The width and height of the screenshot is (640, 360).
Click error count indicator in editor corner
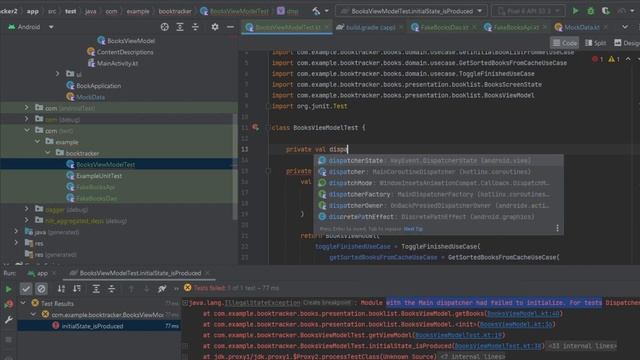(597, 59)
